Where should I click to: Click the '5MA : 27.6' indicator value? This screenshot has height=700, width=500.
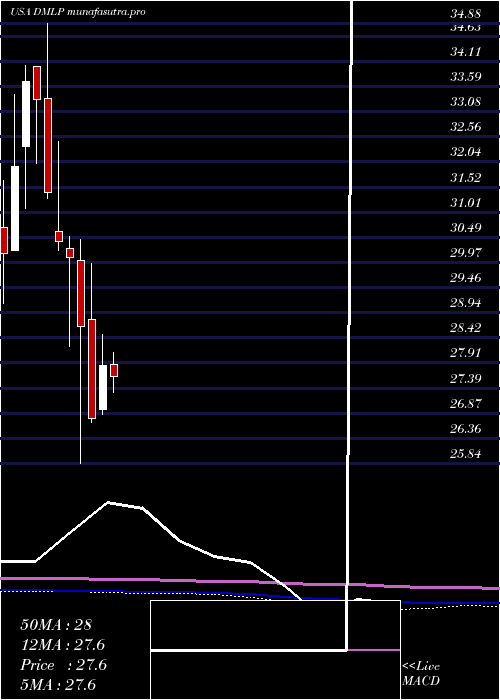tap(58, 685)
